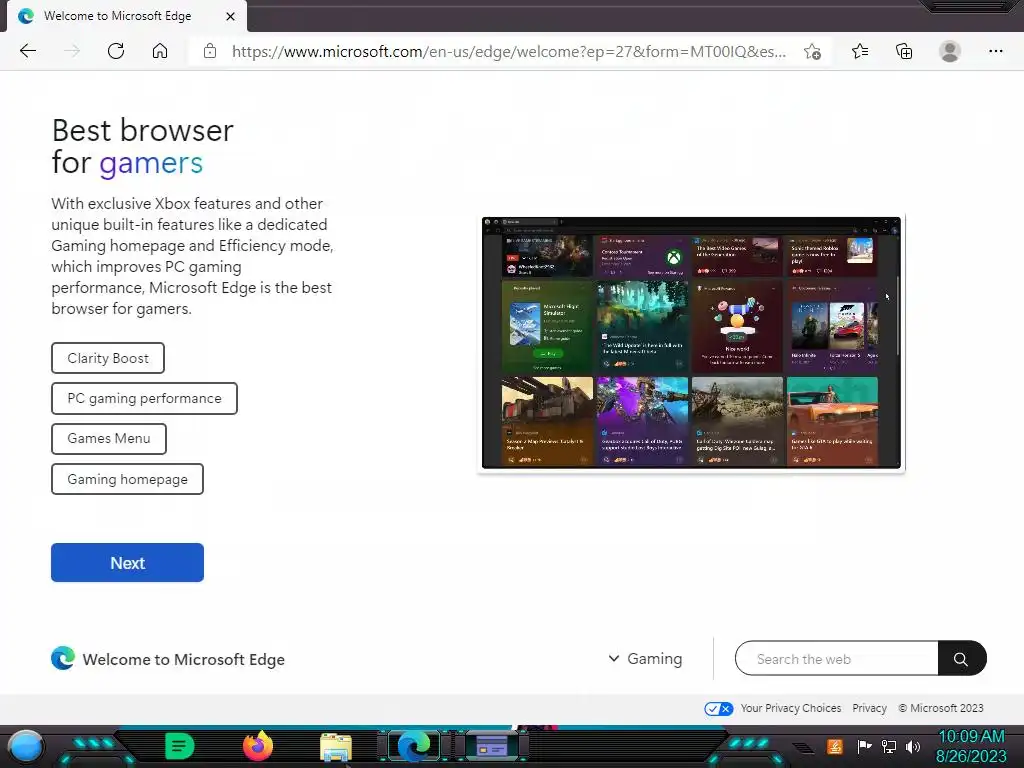This screenshot has height=768, width=1024.
Task: Click the orange tray icon
Action: click(835, 746)
